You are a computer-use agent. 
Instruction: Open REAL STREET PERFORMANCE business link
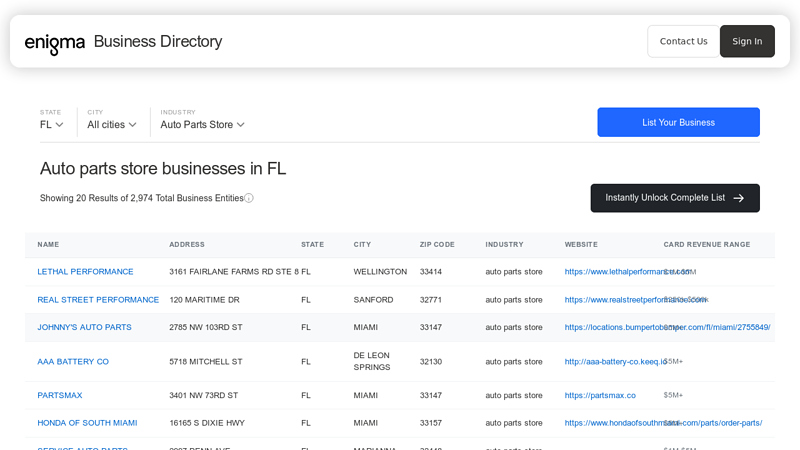pos(98,299)
